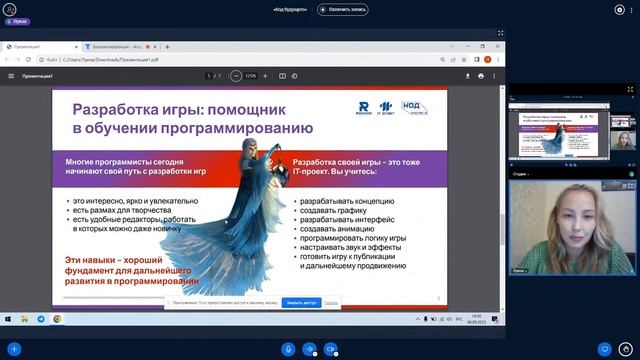Reload the page in the browser
This screenshot has height=360, width=640.
click(x=28, y=60)
